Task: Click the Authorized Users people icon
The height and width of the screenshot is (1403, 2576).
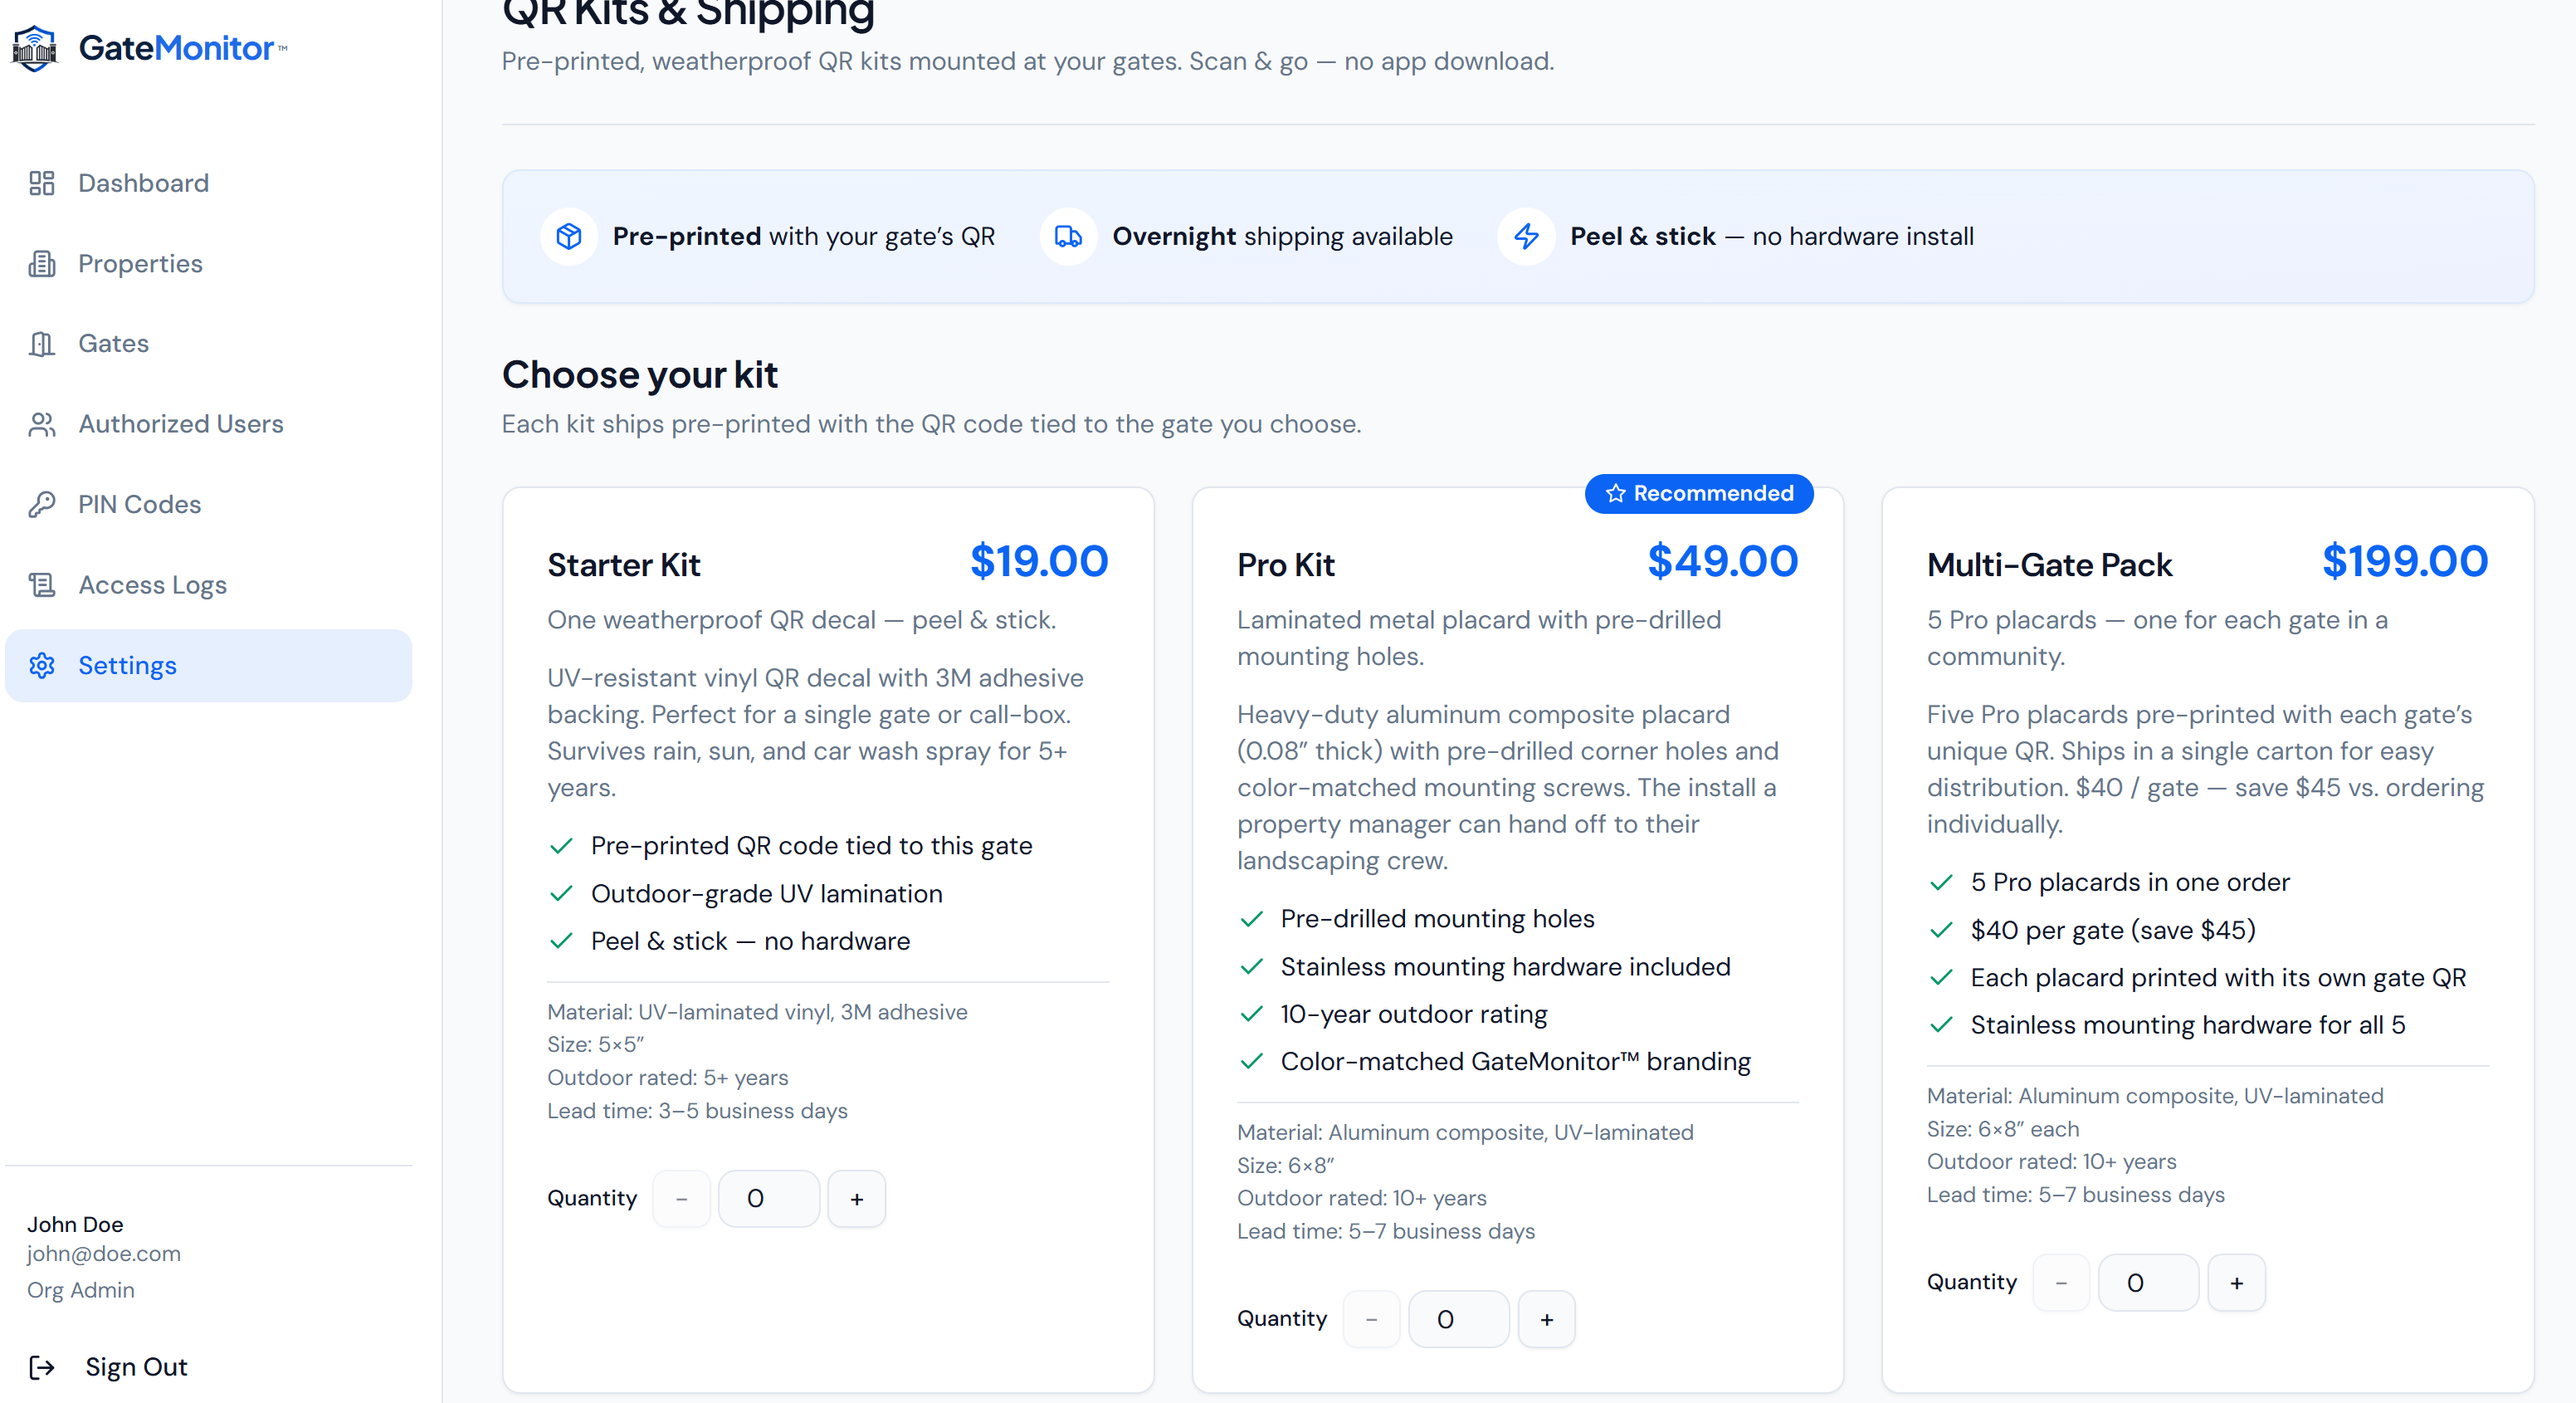Action: (x=42, y=424)
